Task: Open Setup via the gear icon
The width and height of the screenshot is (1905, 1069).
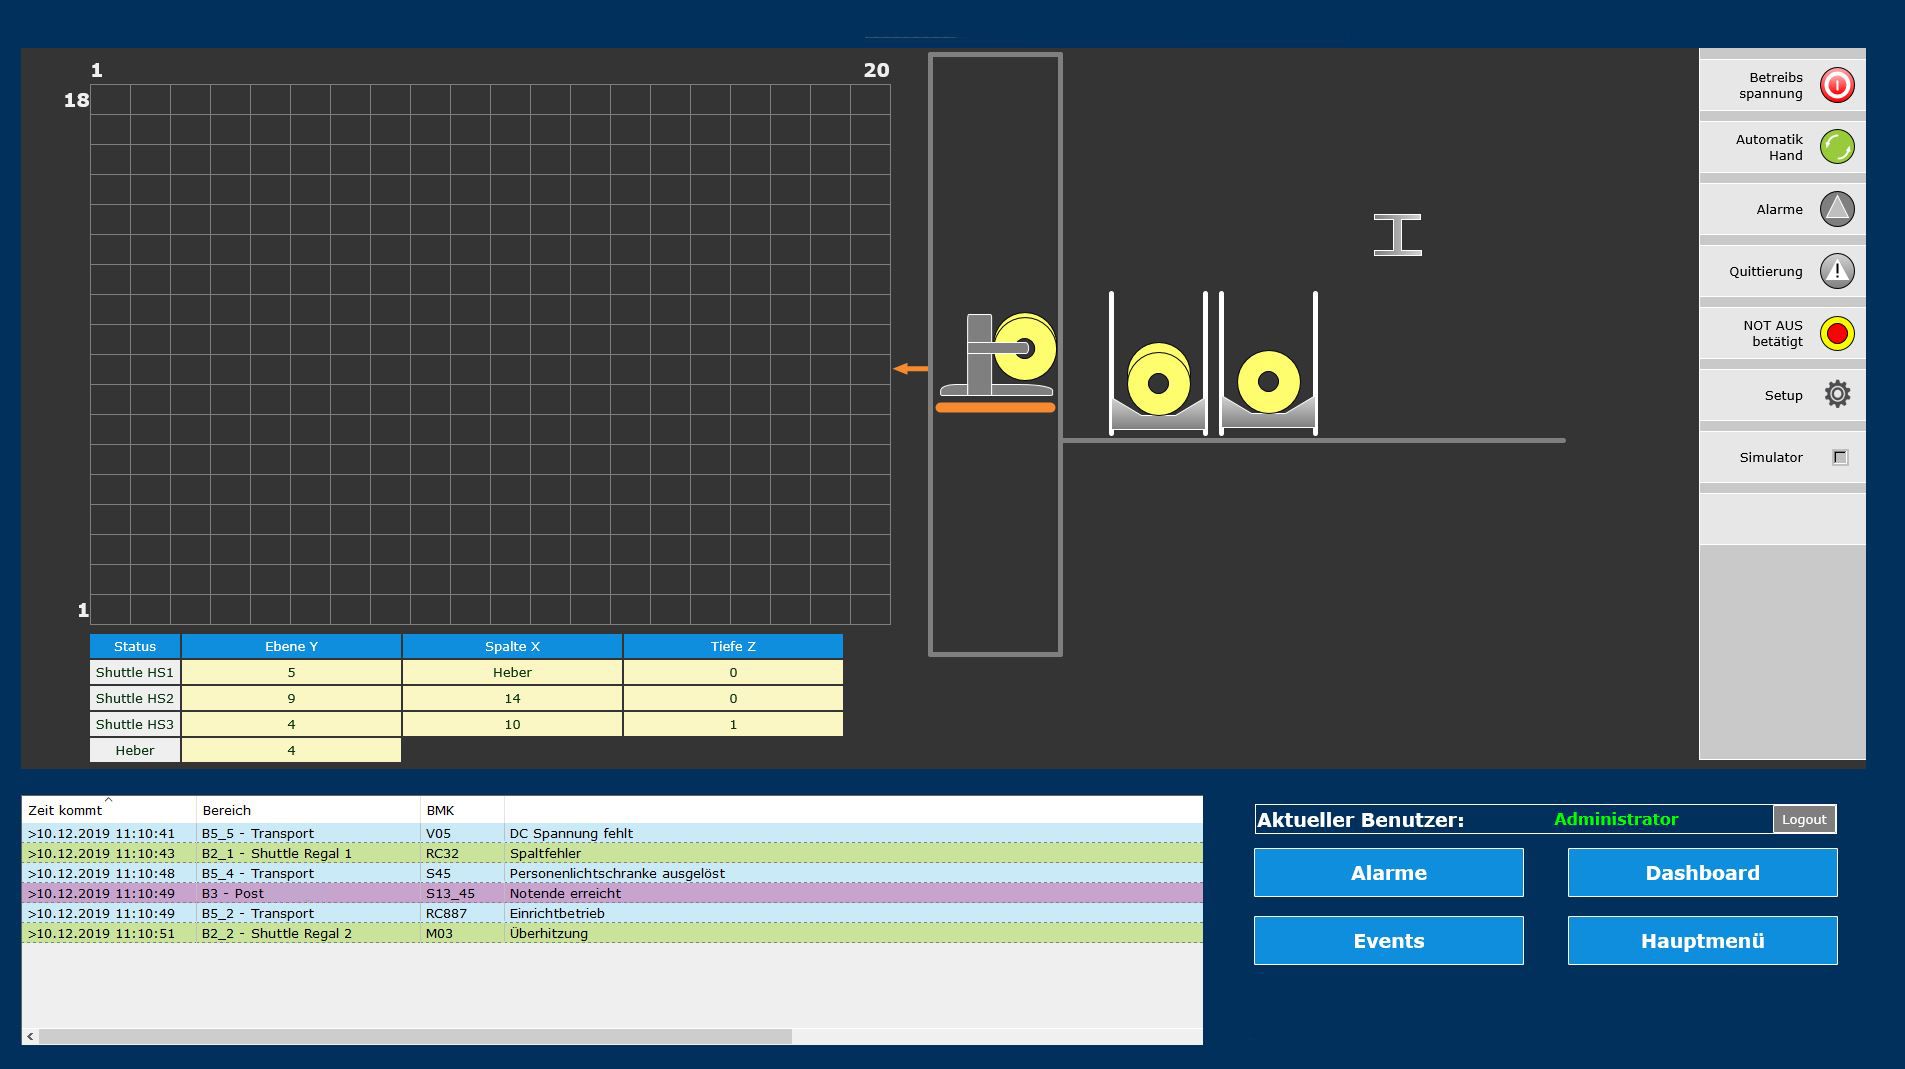Action: 1836,395
